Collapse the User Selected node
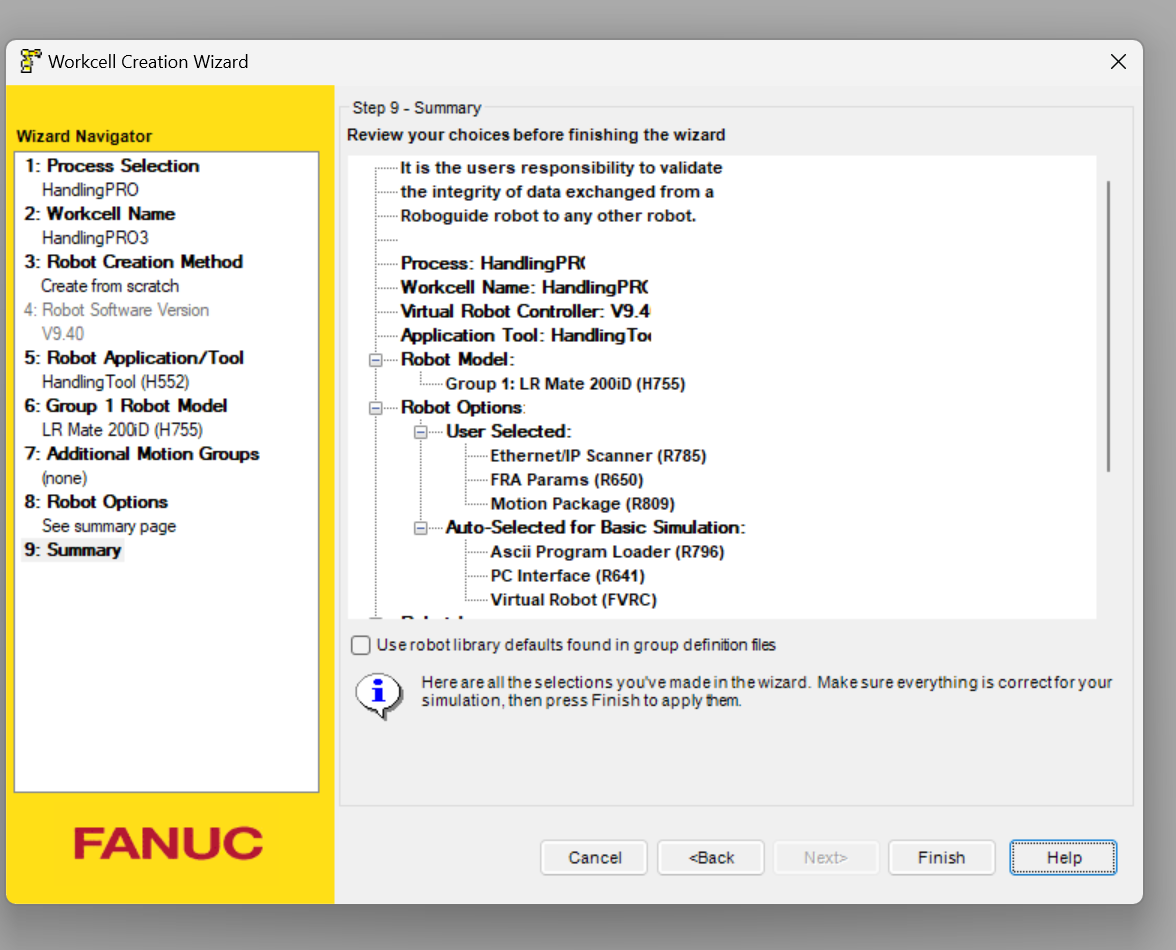This screenshot has width=1176, height=950. [x=421, y=432]
